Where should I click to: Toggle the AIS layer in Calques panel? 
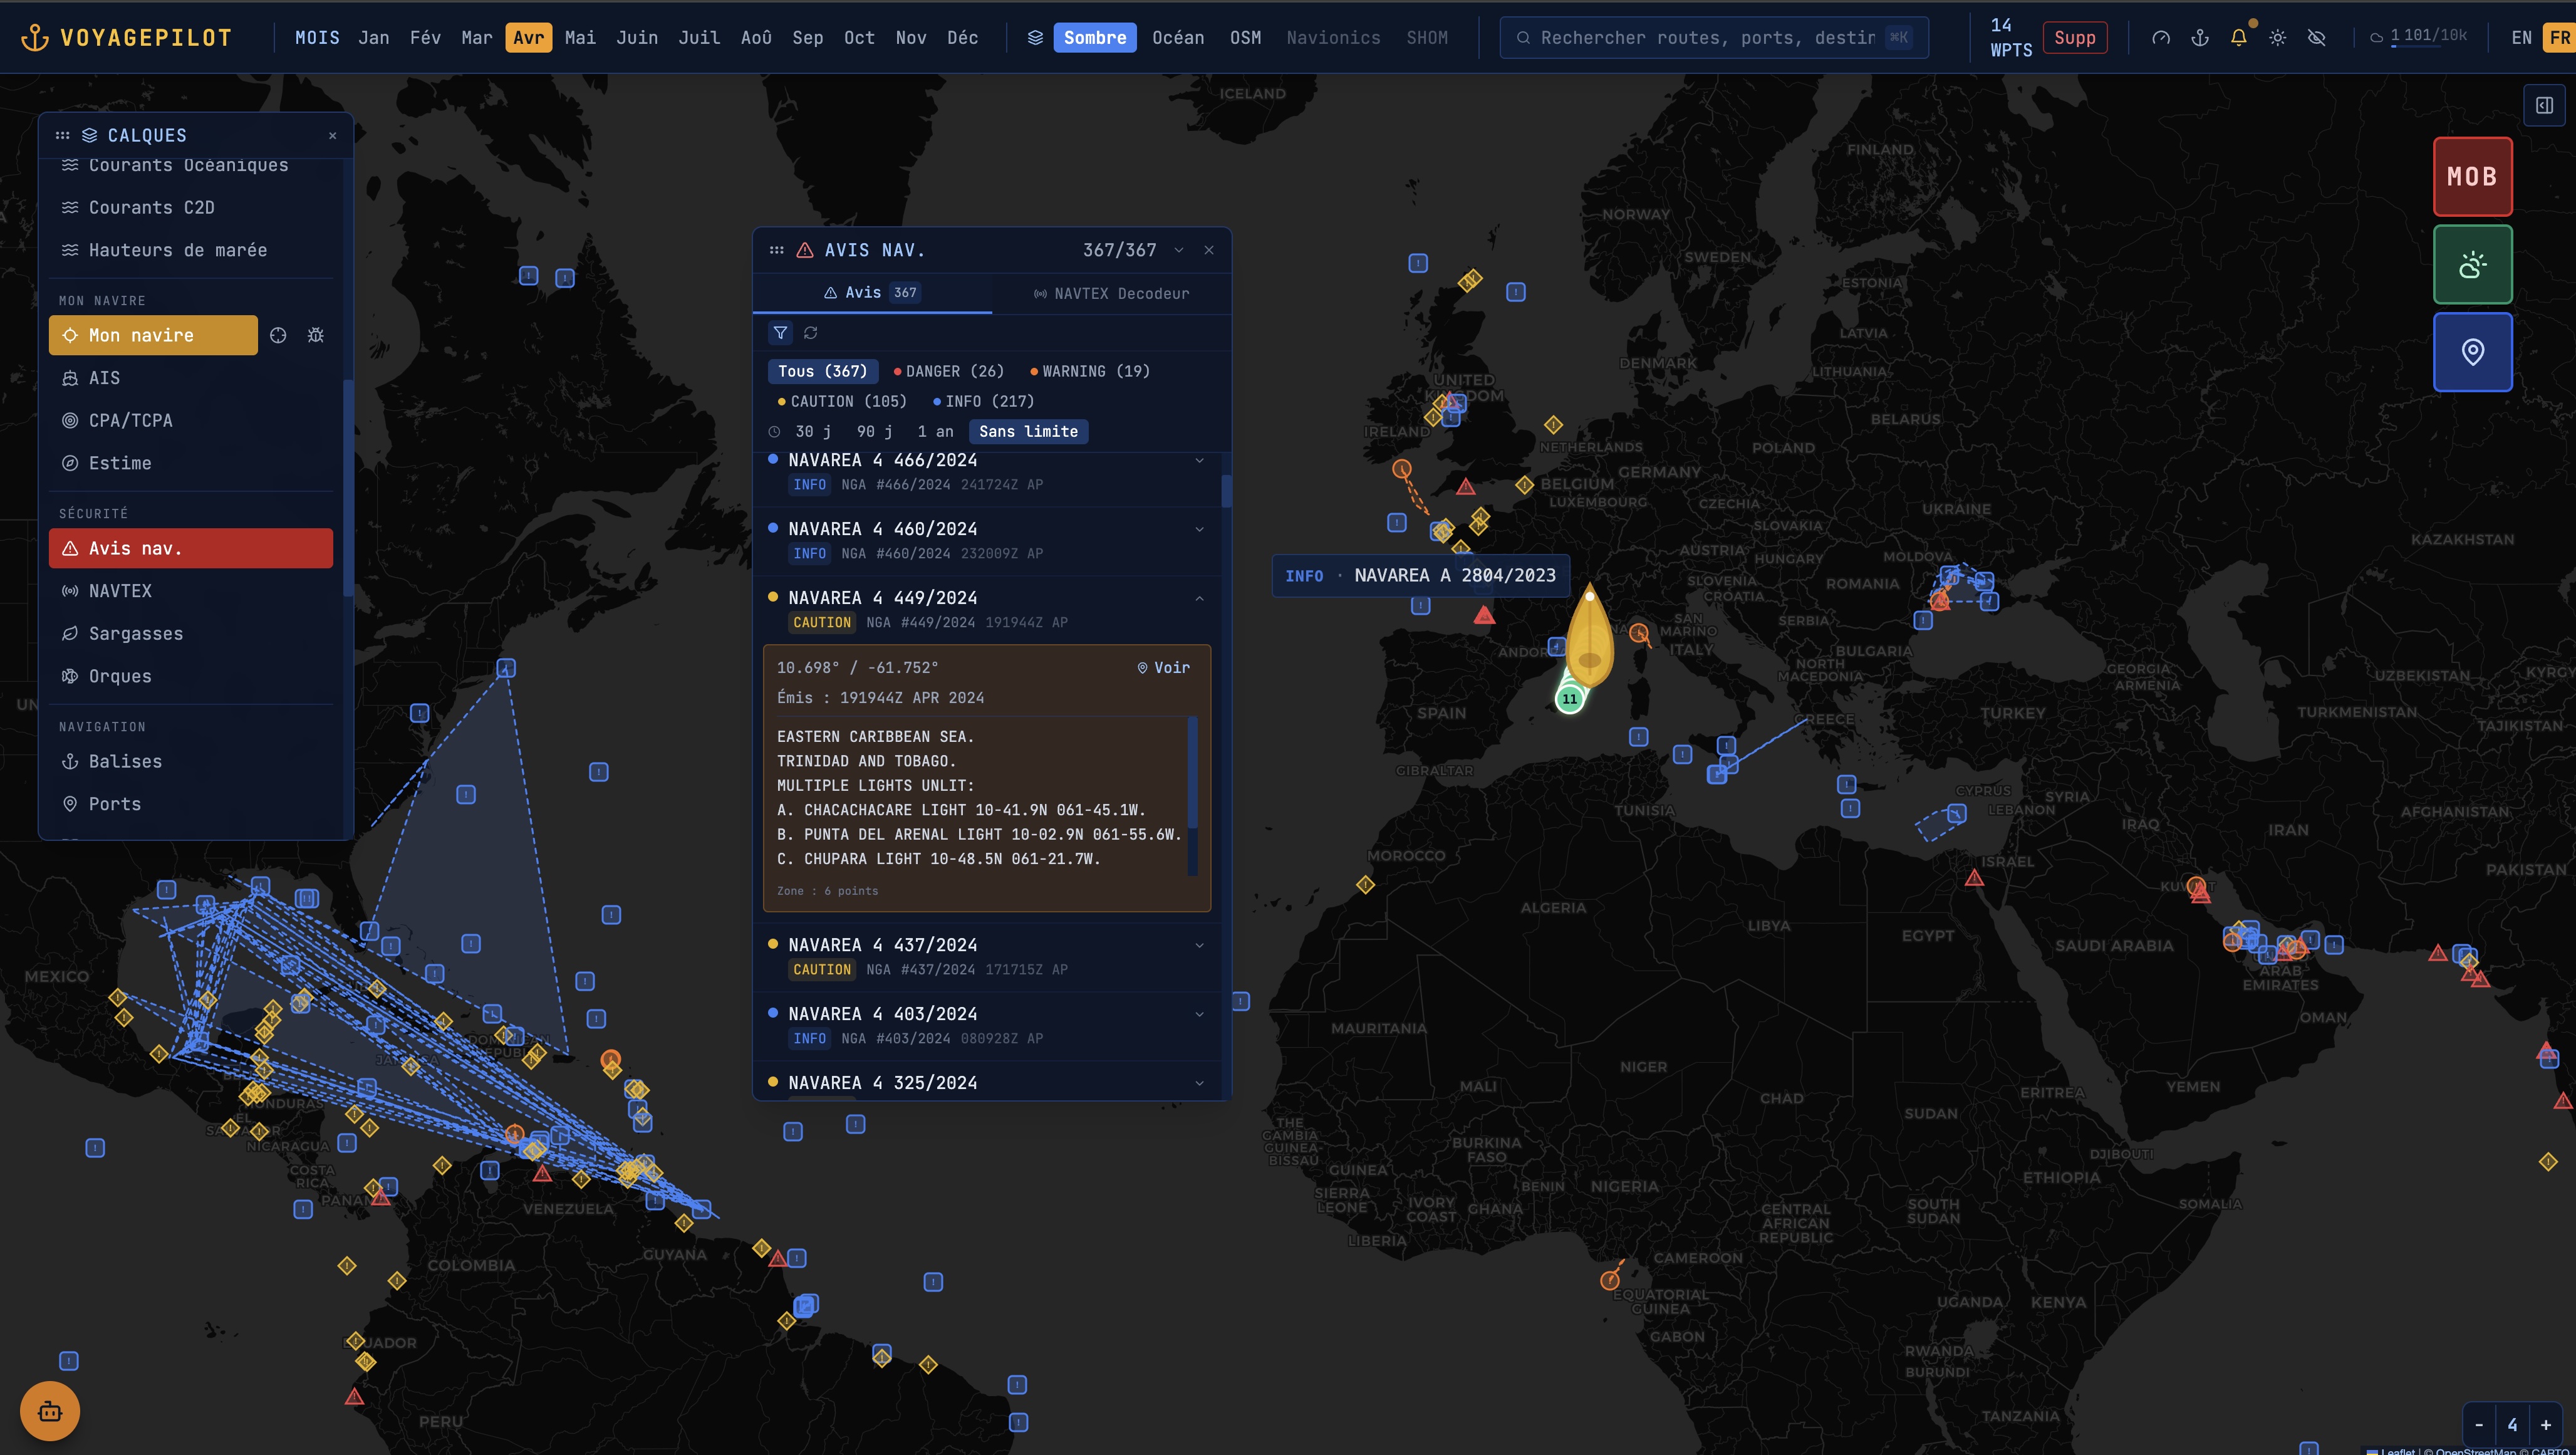[104, 378]
